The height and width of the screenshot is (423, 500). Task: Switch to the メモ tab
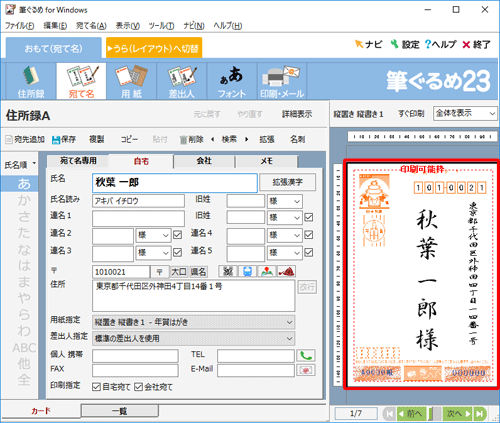click(x=267, y=161)
